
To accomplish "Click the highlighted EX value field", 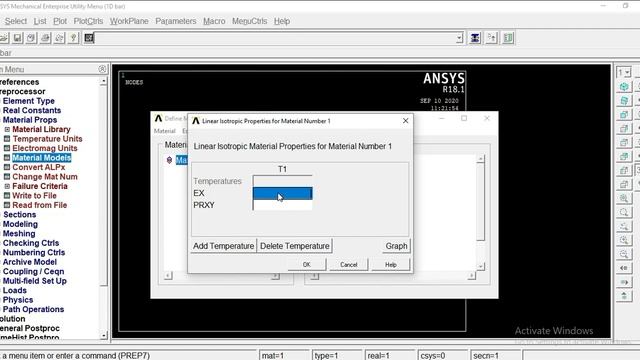I will [x=282, y=193].
